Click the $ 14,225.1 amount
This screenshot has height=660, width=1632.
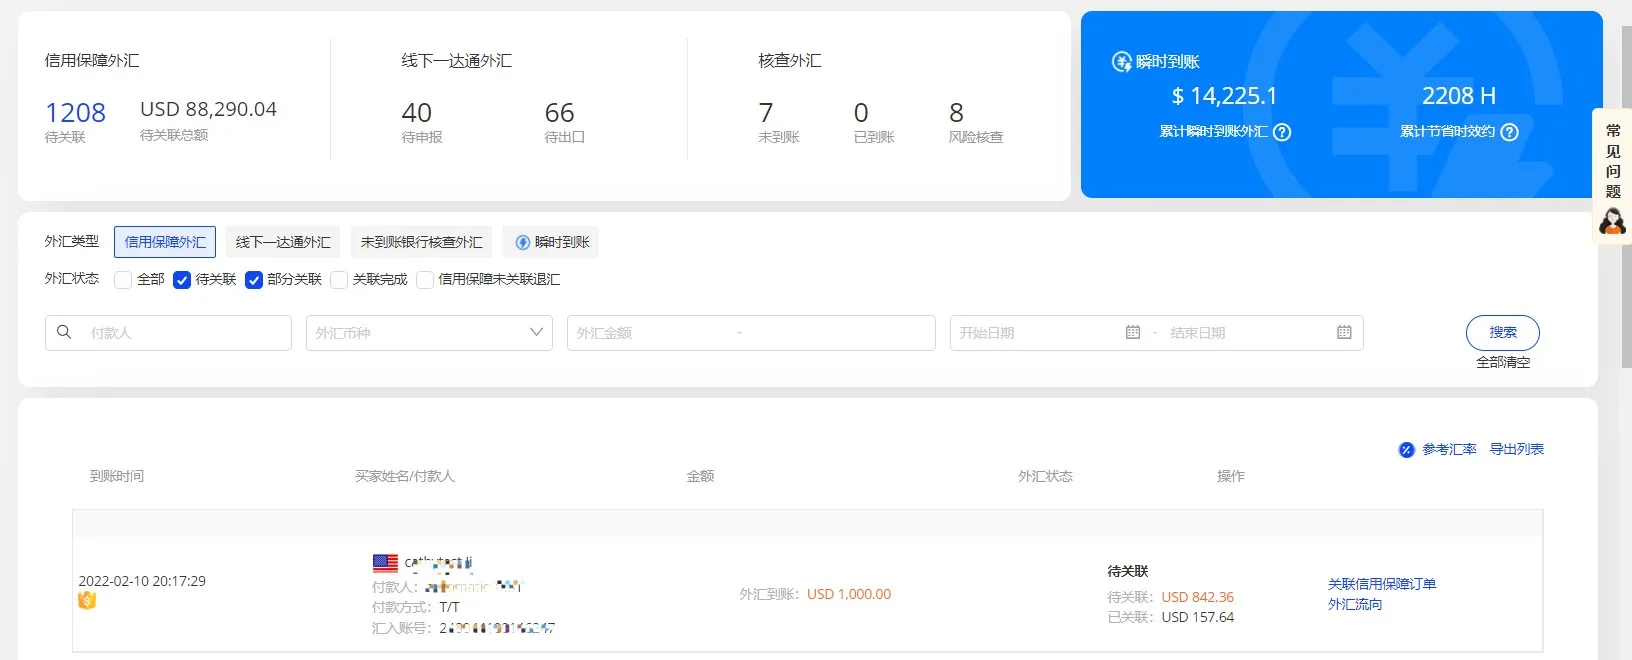[x=1224, y=96]
